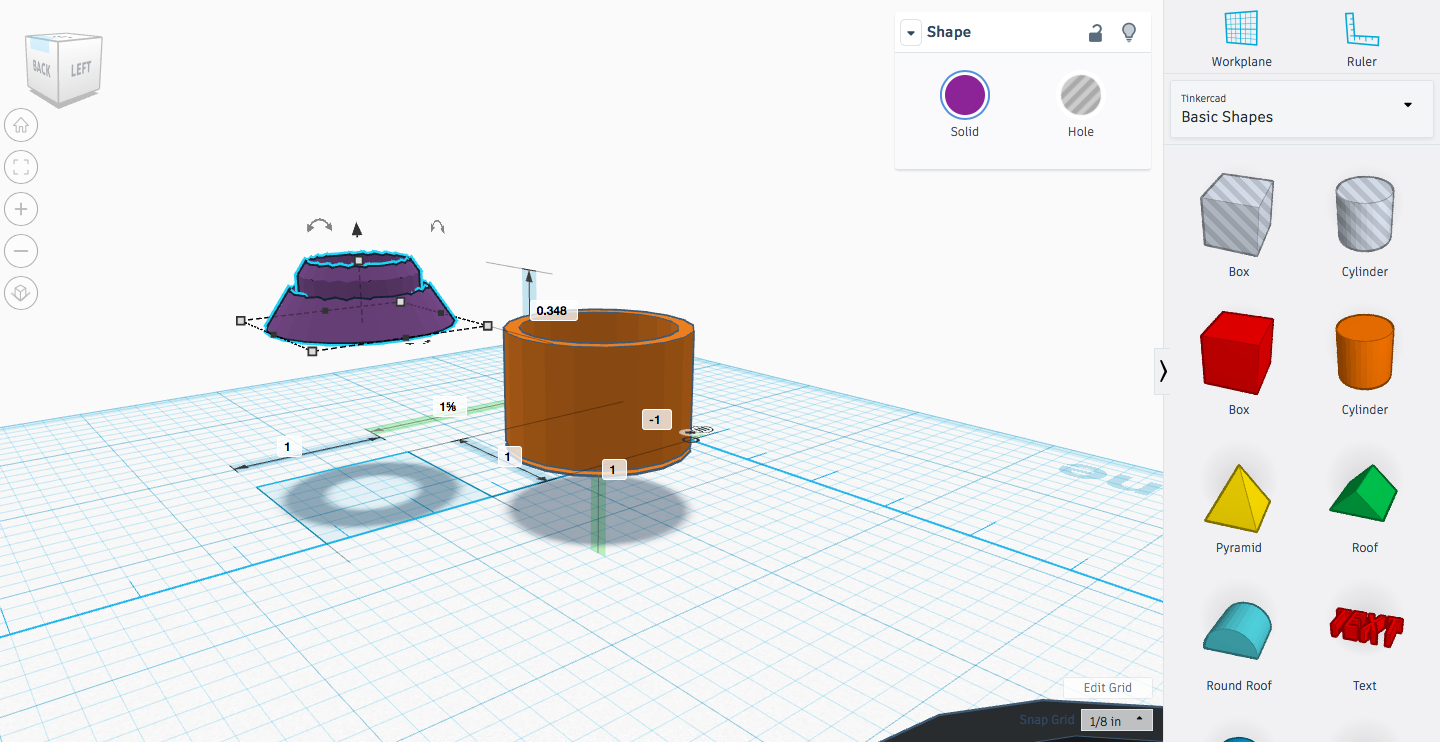Click the 1% dimension label
The width and height of the screenshot is (1440, 742).
[448, 407]
